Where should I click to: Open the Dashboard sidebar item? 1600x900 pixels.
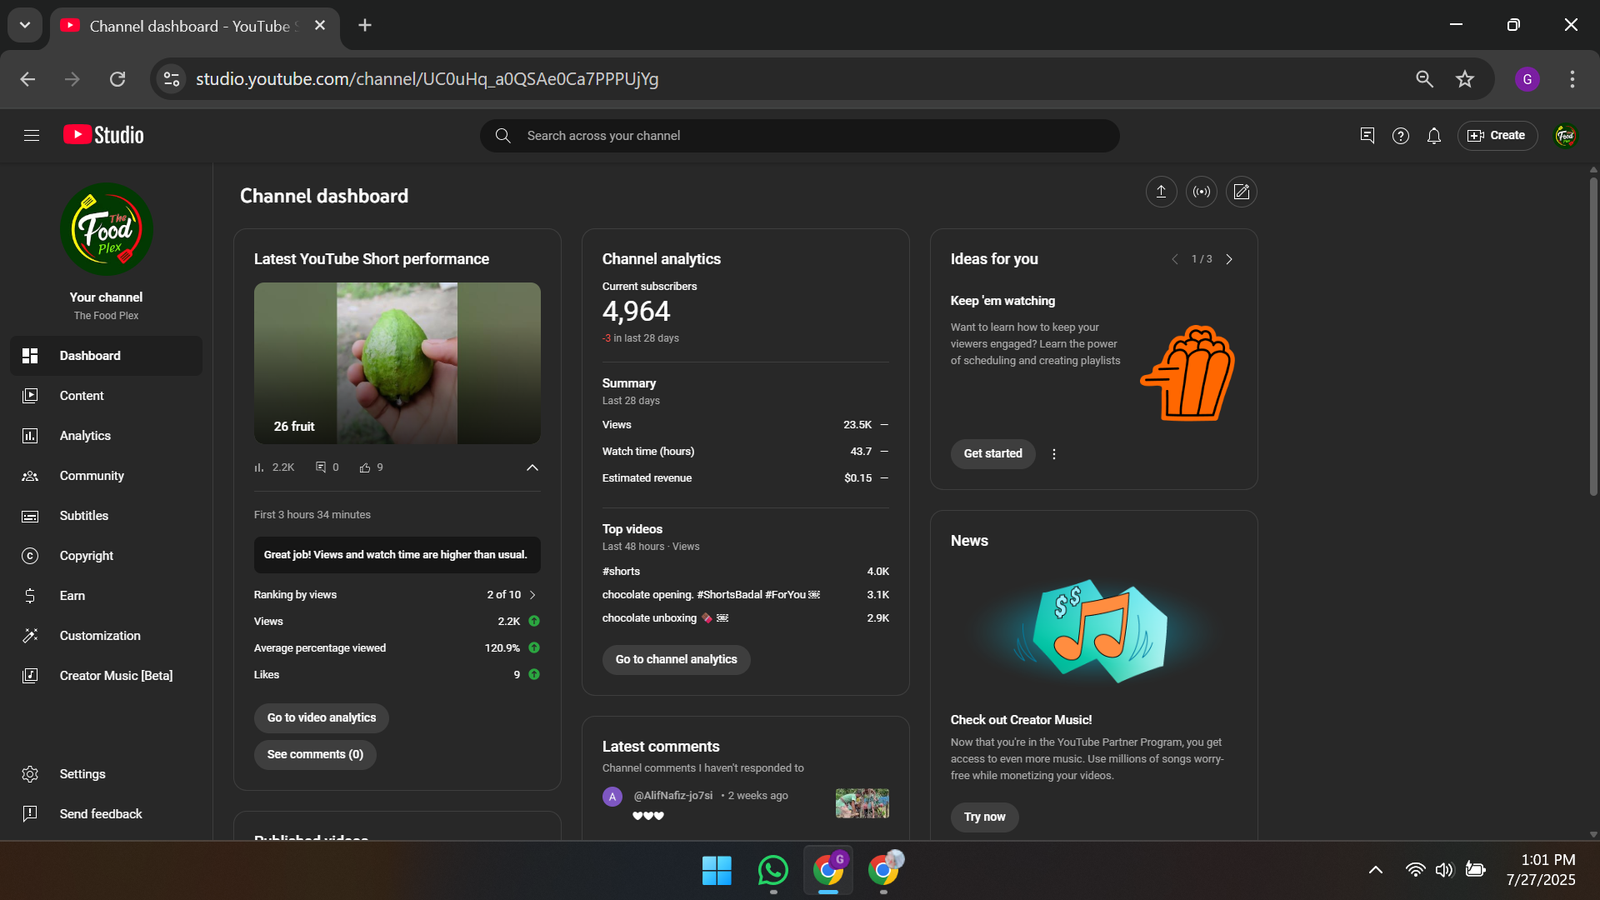pyautogui.click(x=106, y=356)
